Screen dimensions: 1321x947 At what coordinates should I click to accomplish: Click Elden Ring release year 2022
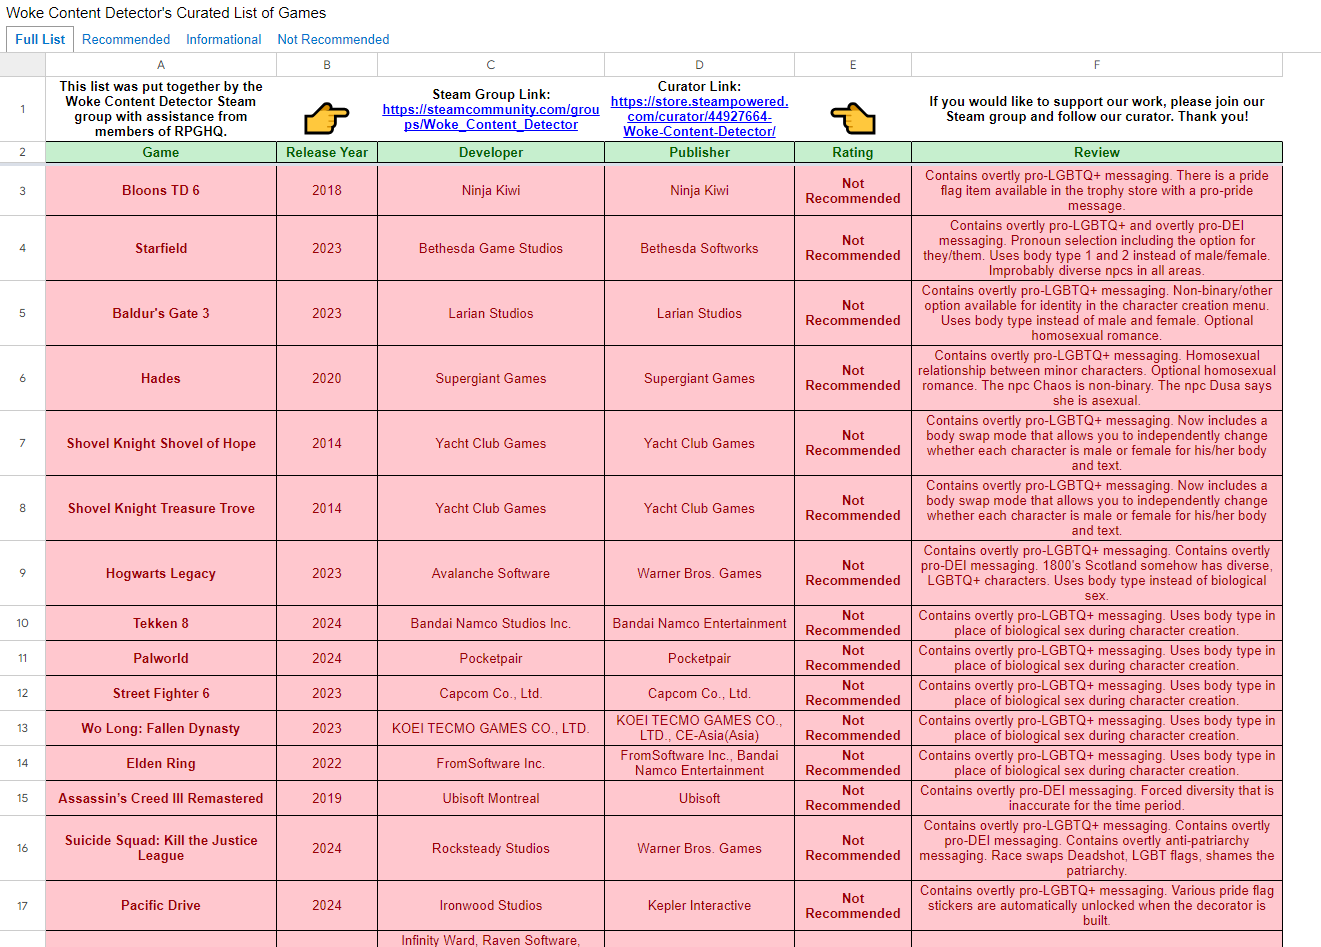coord(327,763)
